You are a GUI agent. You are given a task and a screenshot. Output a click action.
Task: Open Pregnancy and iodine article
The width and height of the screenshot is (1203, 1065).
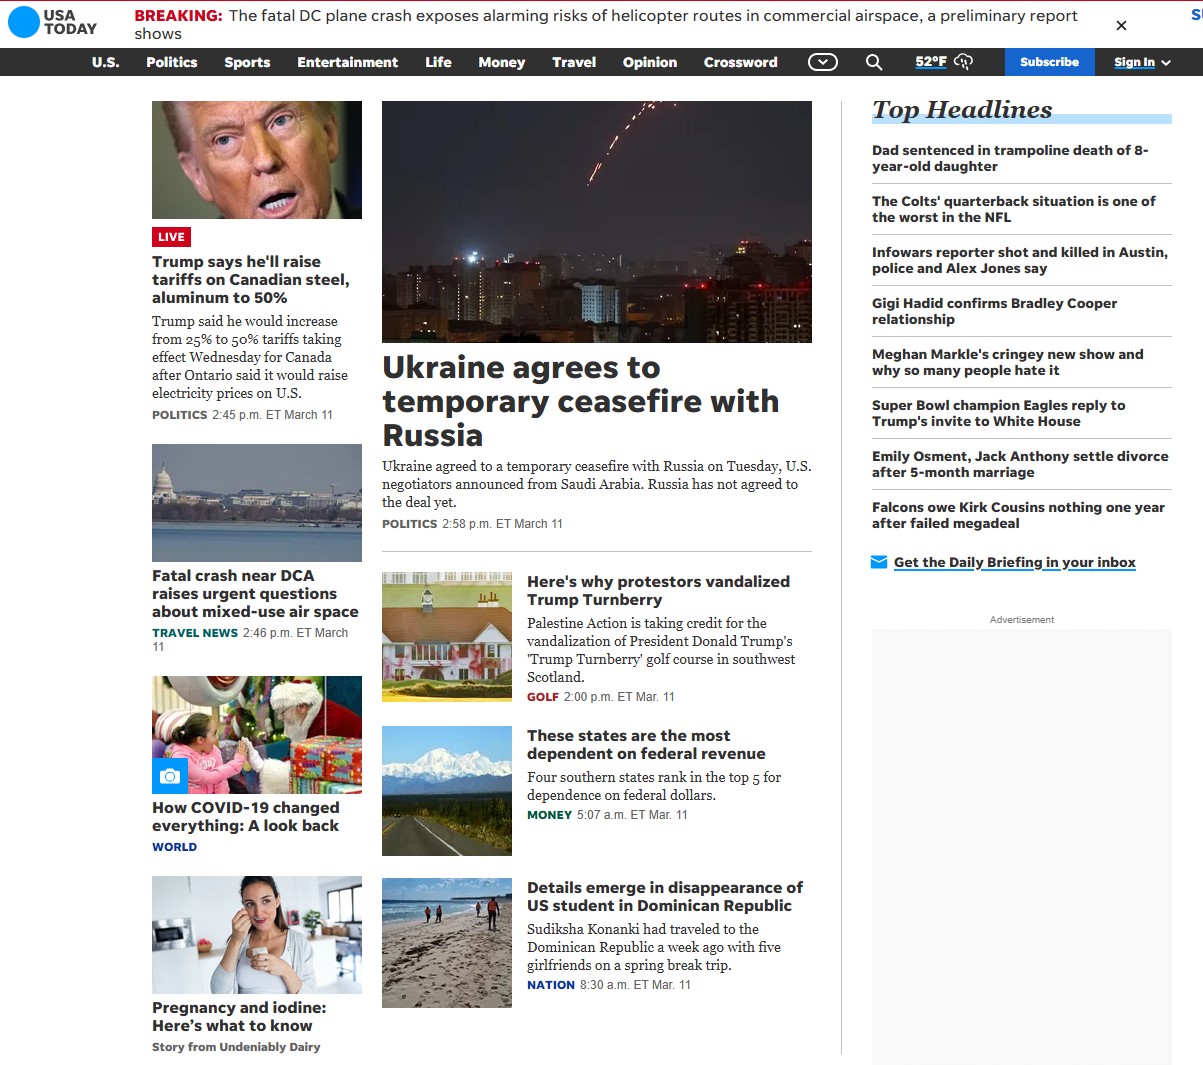[x=239, y=1016]
